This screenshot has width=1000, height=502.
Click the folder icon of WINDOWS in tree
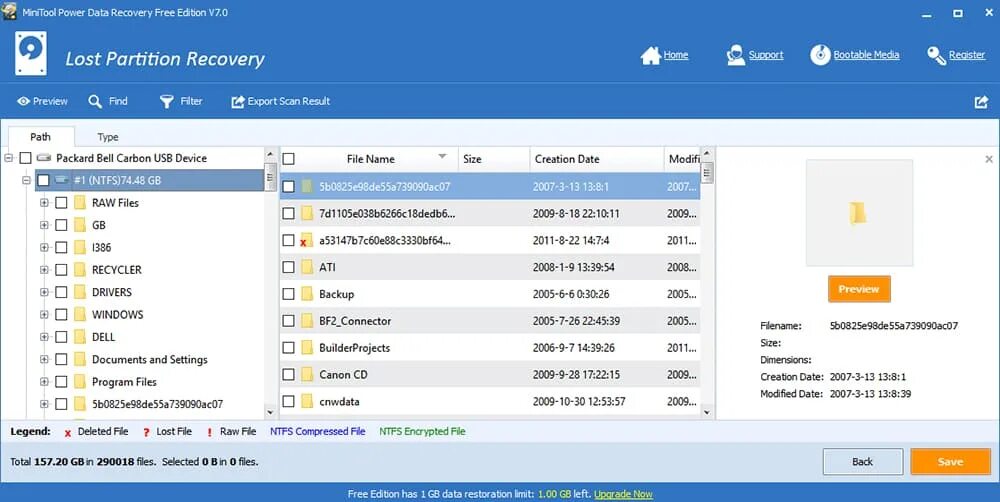[x=80, y=314]
